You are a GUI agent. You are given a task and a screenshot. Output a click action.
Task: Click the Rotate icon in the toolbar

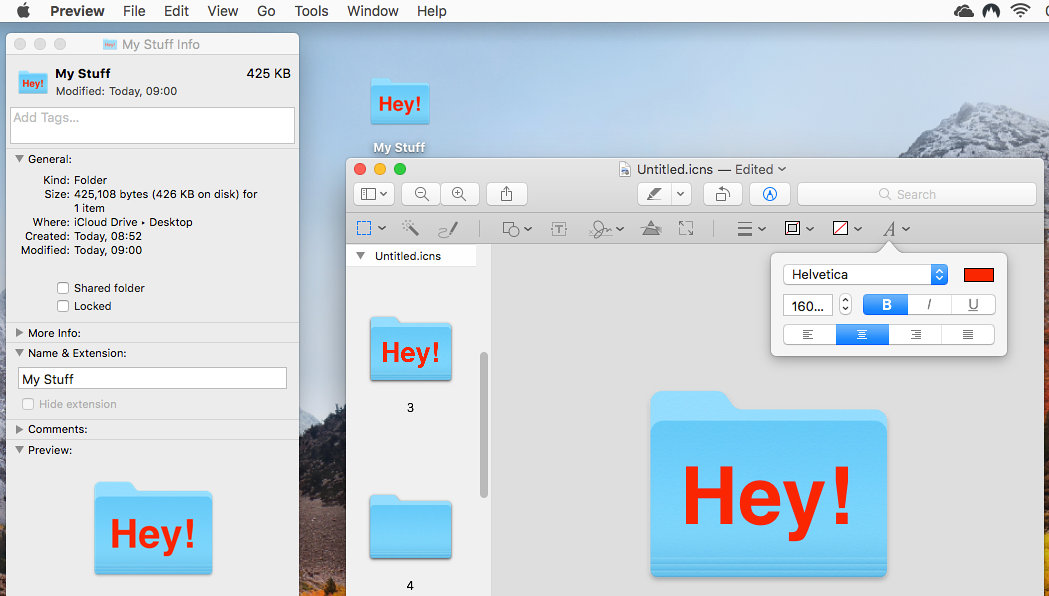(x=723, y=193)
